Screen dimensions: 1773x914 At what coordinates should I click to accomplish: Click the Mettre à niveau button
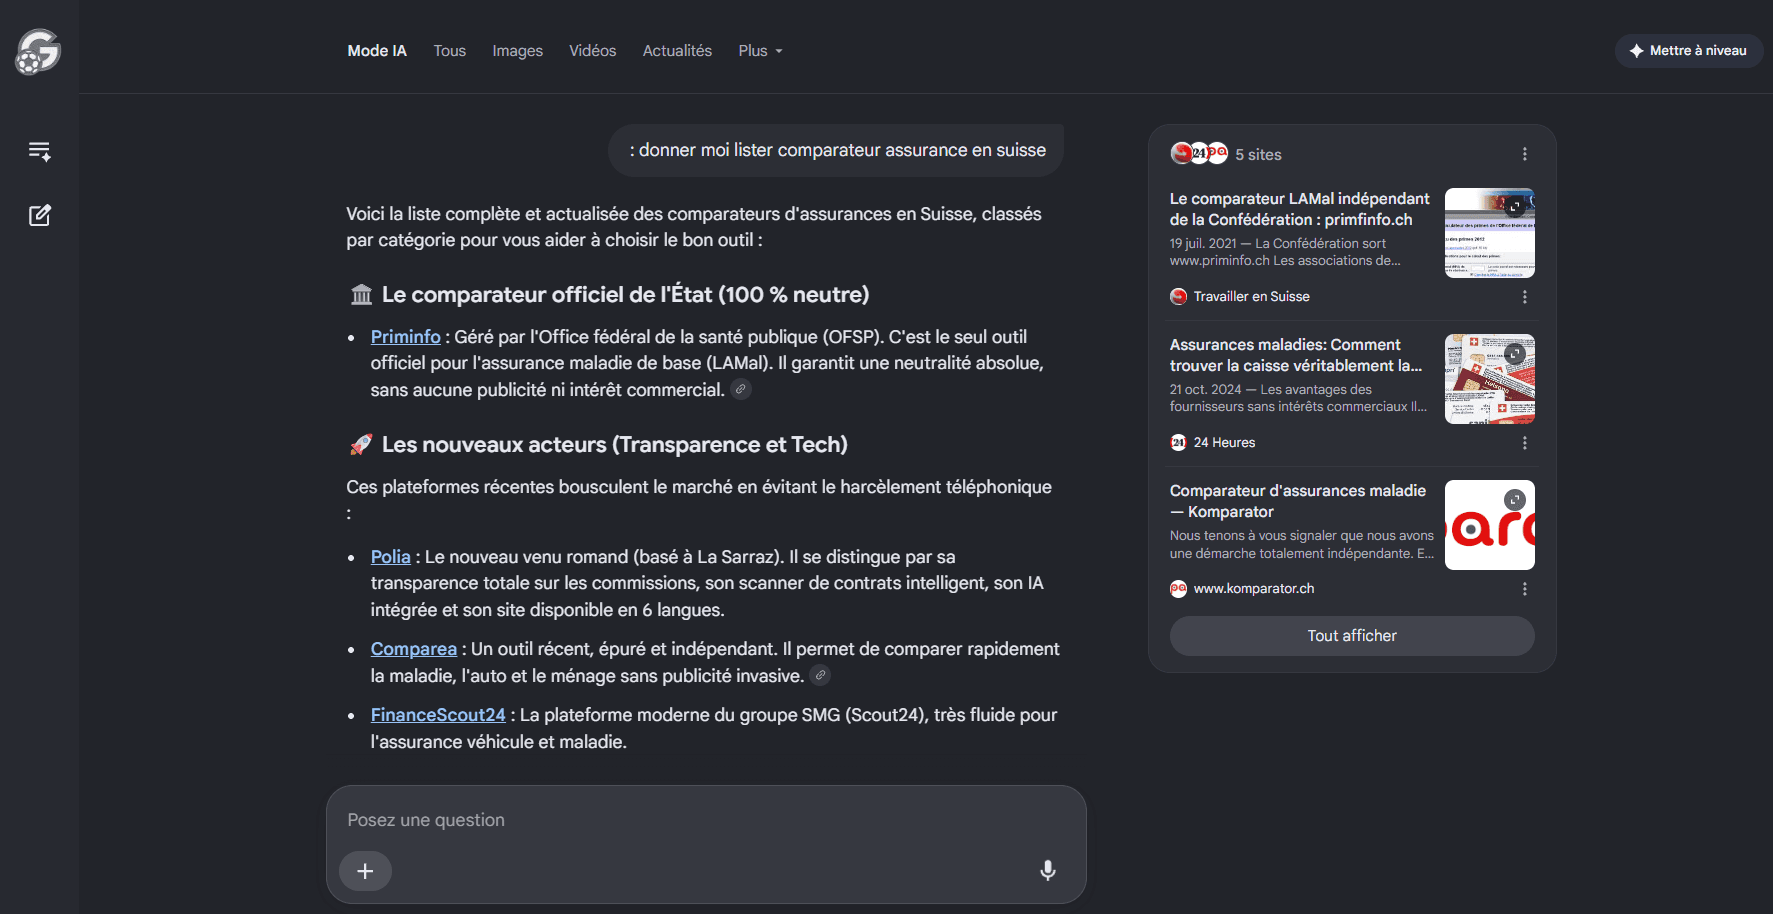tap(1688, 51)
